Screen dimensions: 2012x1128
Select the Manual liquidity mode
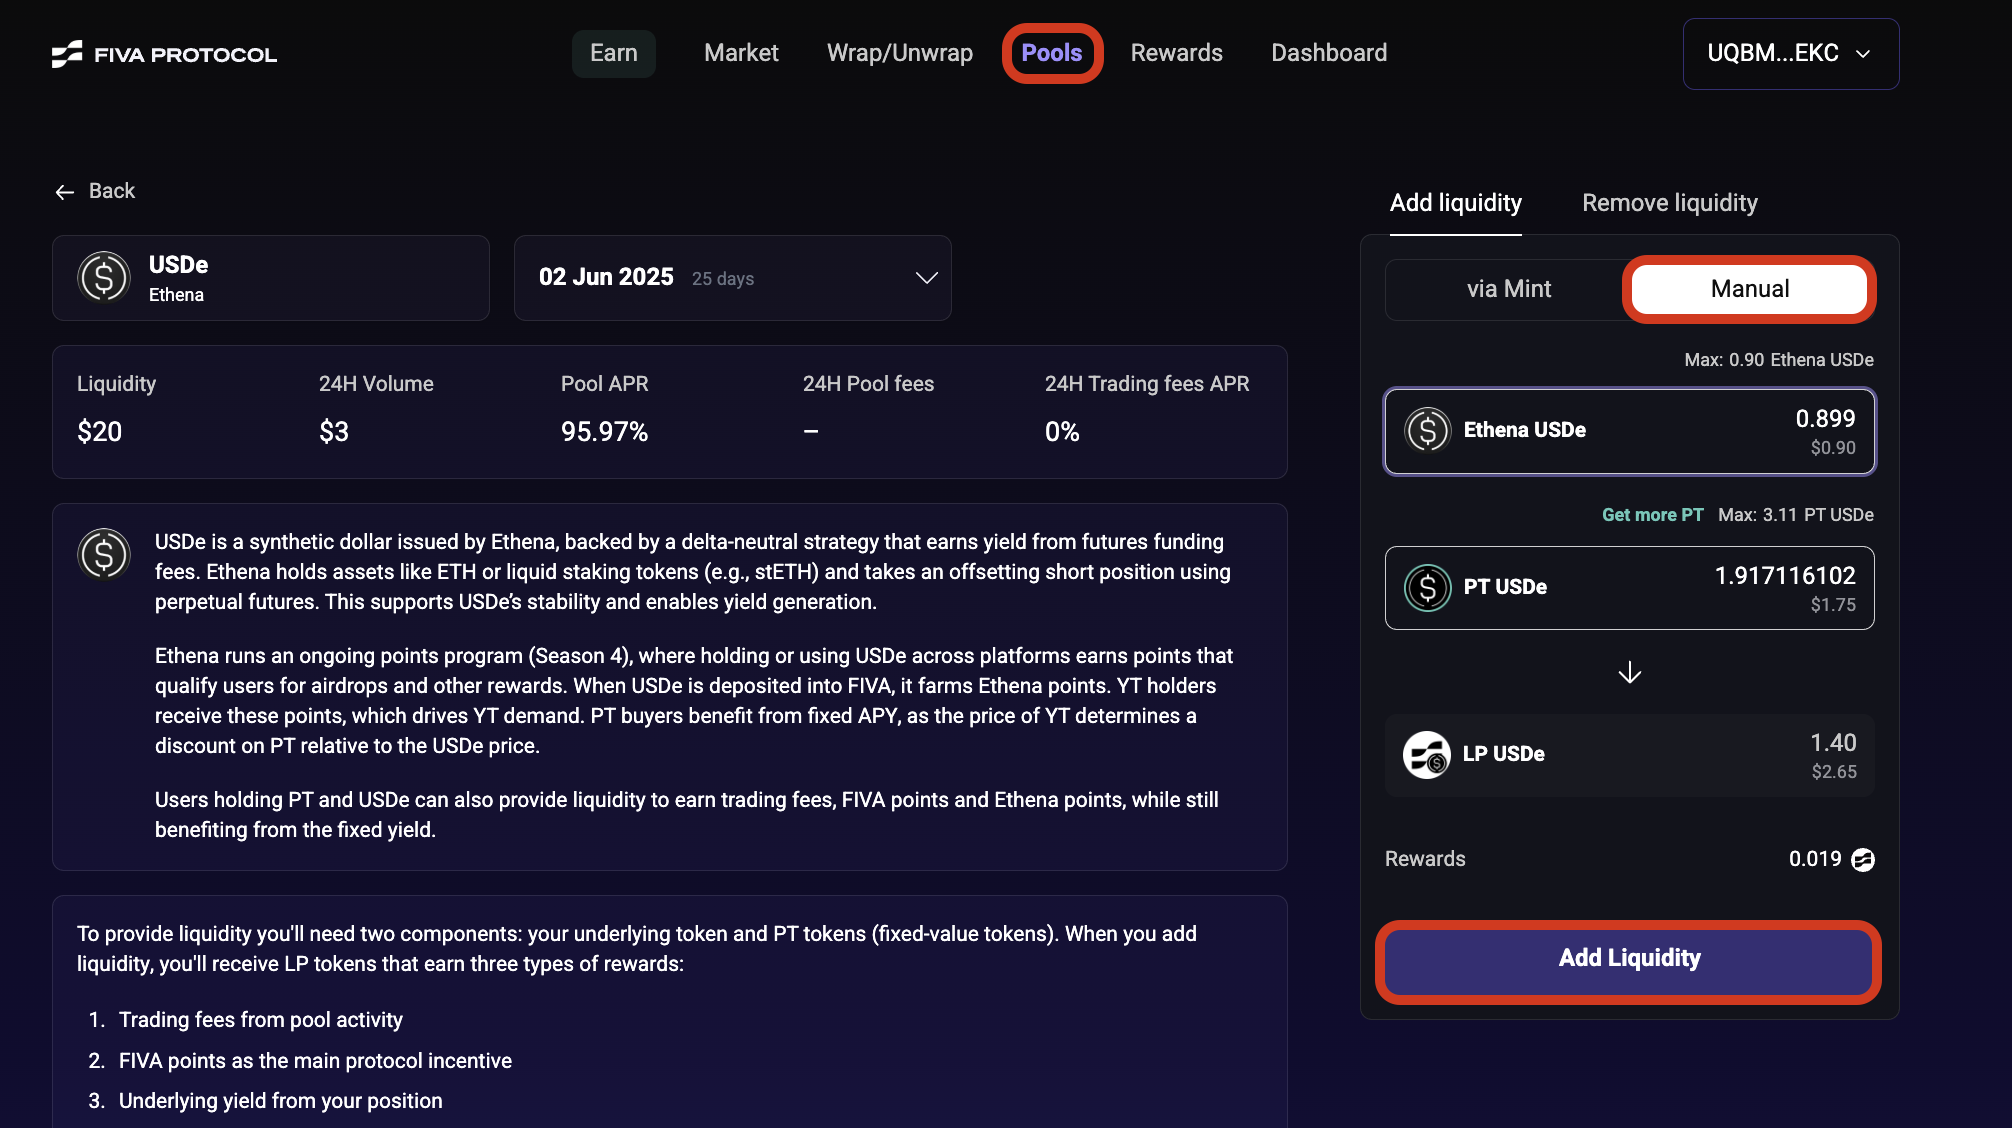1748,289
